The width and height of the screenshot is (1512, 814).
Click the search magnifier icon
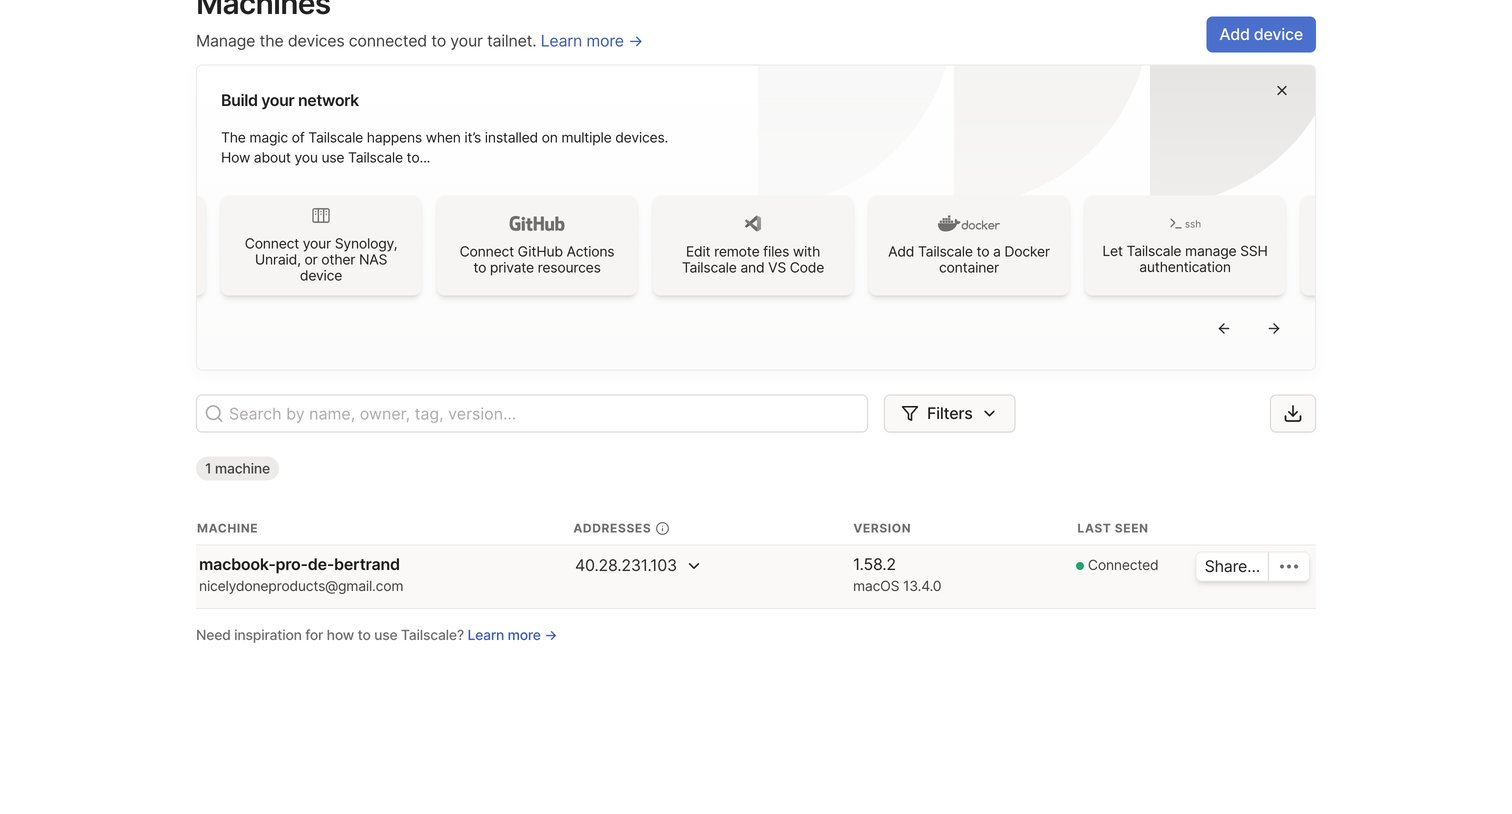point(214,414)
